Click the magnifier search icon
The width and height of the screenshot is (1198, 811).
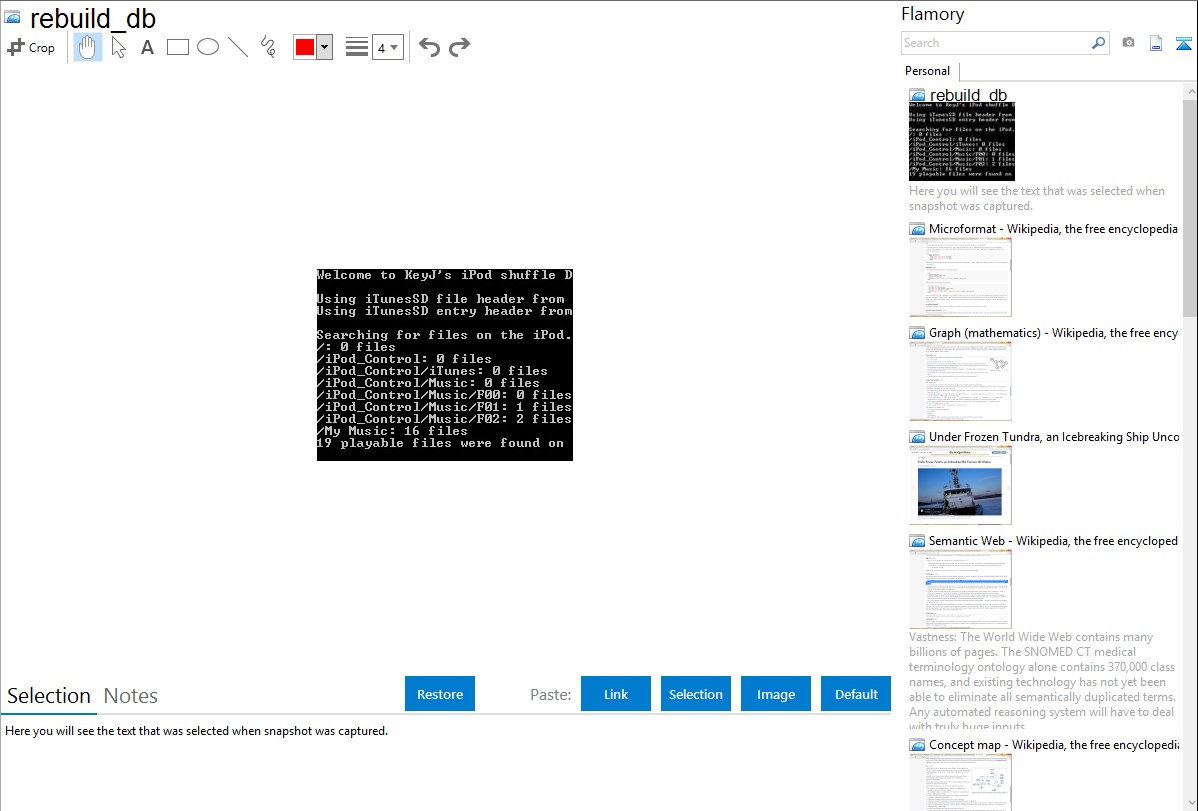click(1099, 43)
